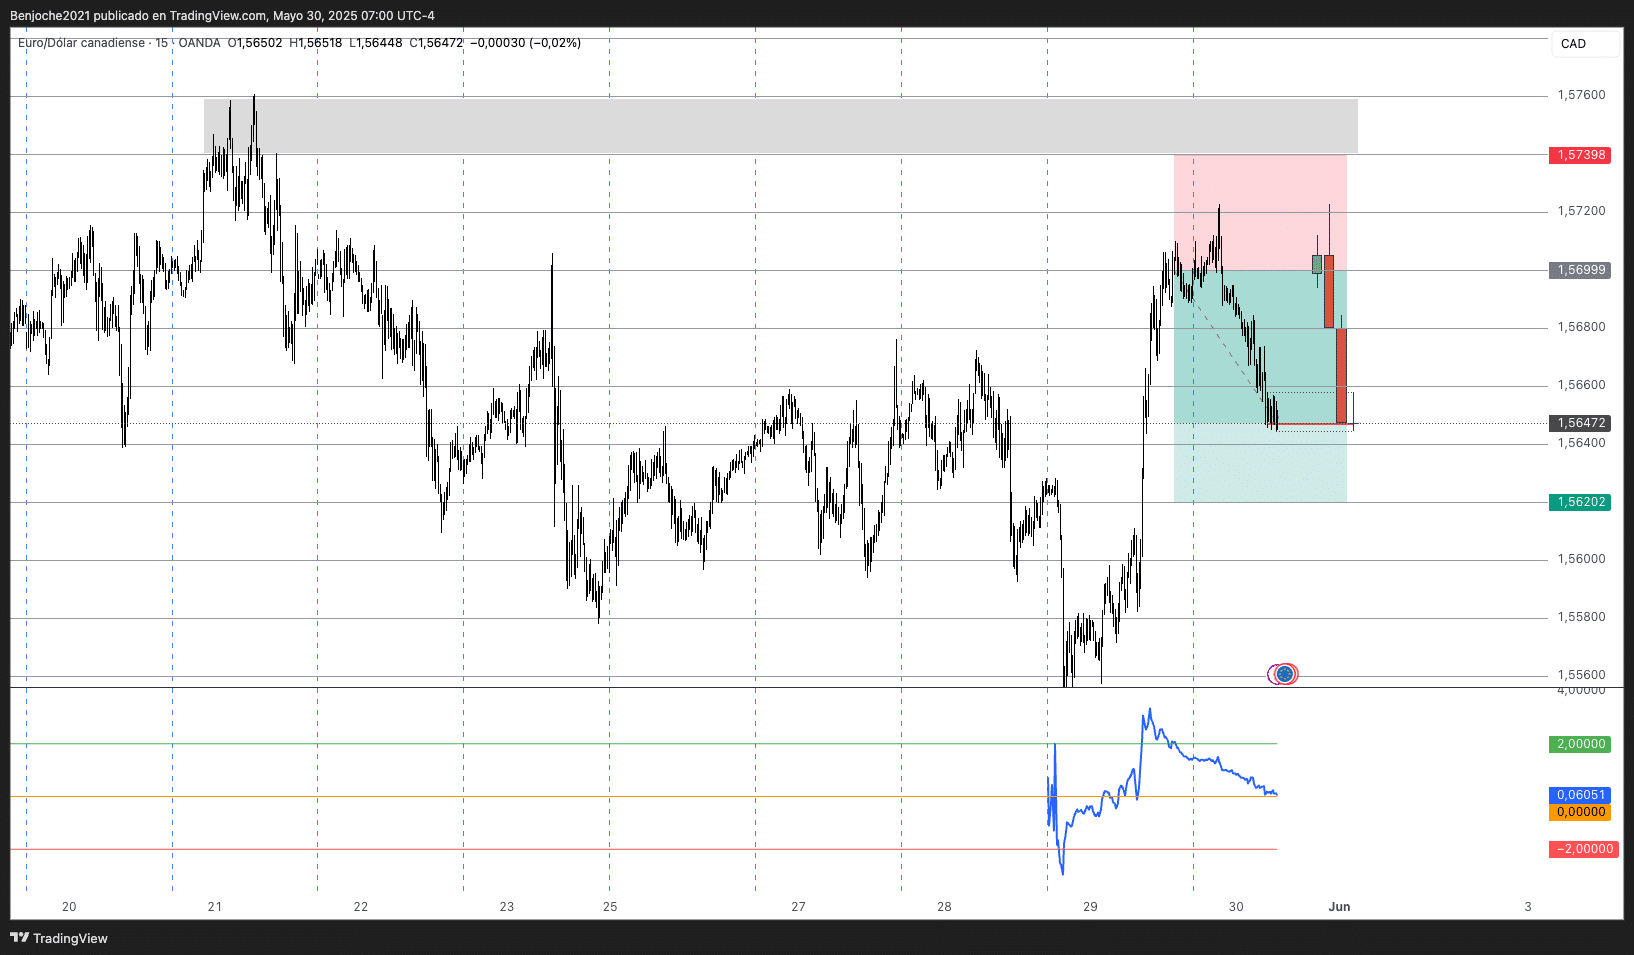Click the red stop-loss price label 1,57398
This screenshot has width=1634, height=955.
[x=1580, y=155]
